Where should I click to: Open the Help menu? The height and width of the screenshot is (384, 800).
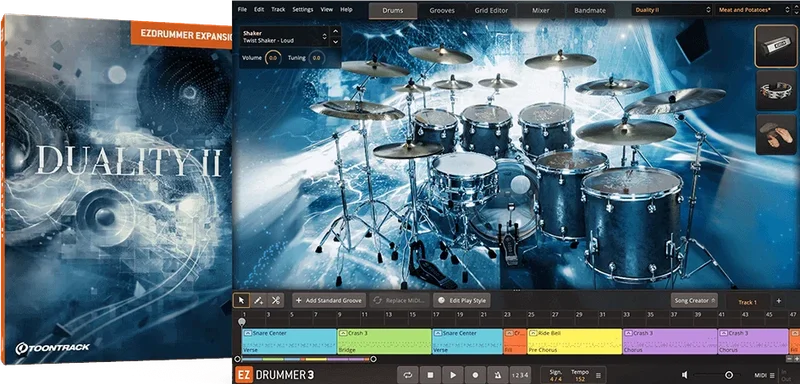[346, 10]
